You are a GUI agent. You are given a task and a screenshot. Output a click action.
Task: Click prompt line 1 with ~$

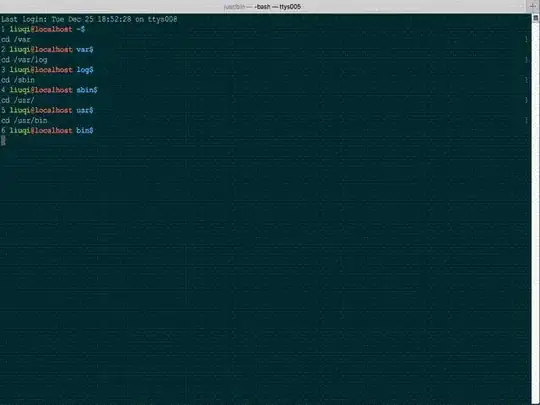click(x=43, y=29)
